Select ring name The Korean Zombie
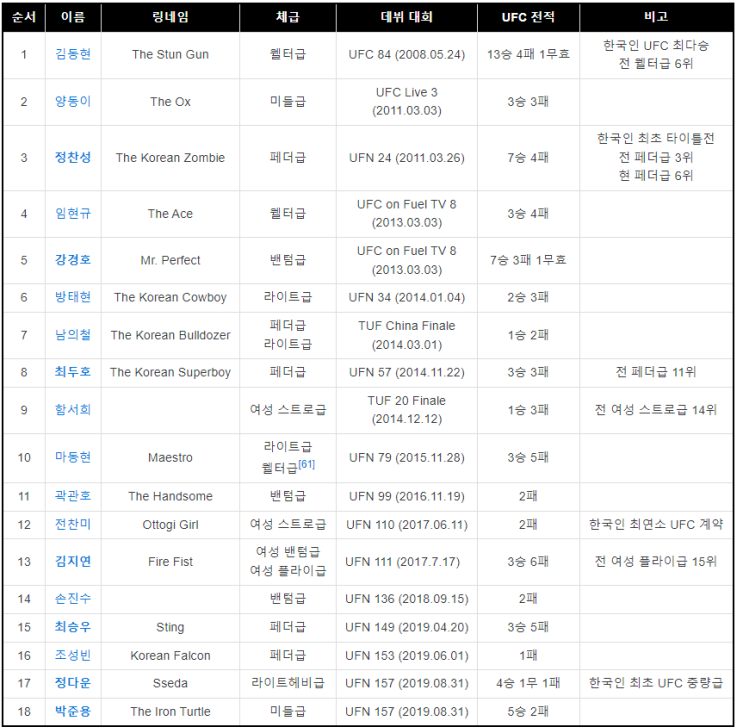This screenshot has height=727, width=743. (170, 158)
